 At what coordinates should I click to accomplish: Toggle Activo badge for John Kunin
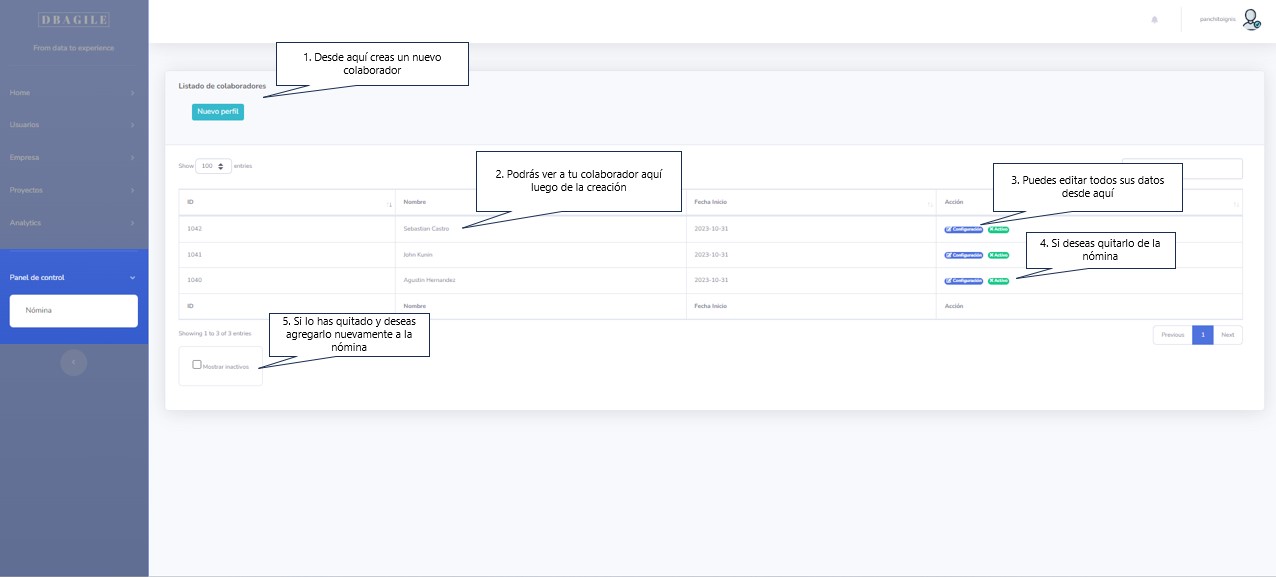point(998,255)
